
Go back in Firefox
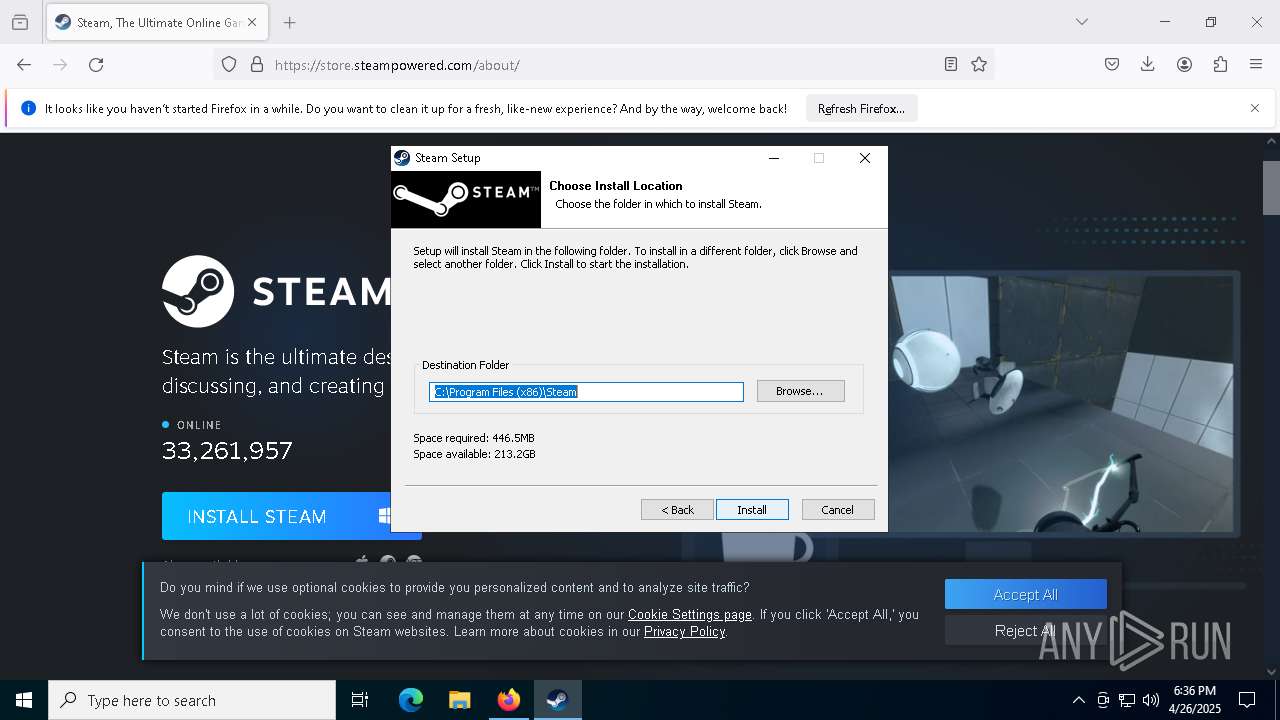[x=24, y=65]
